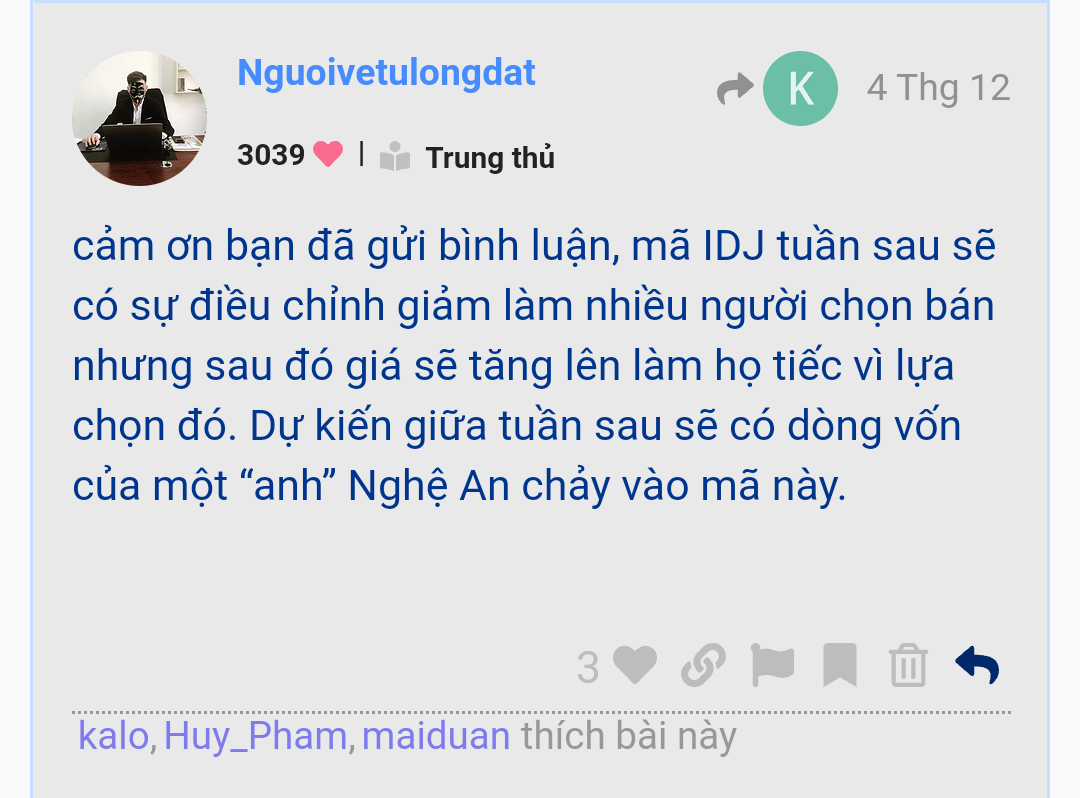Reply to the post with the blue arrow

pos(977,665)
